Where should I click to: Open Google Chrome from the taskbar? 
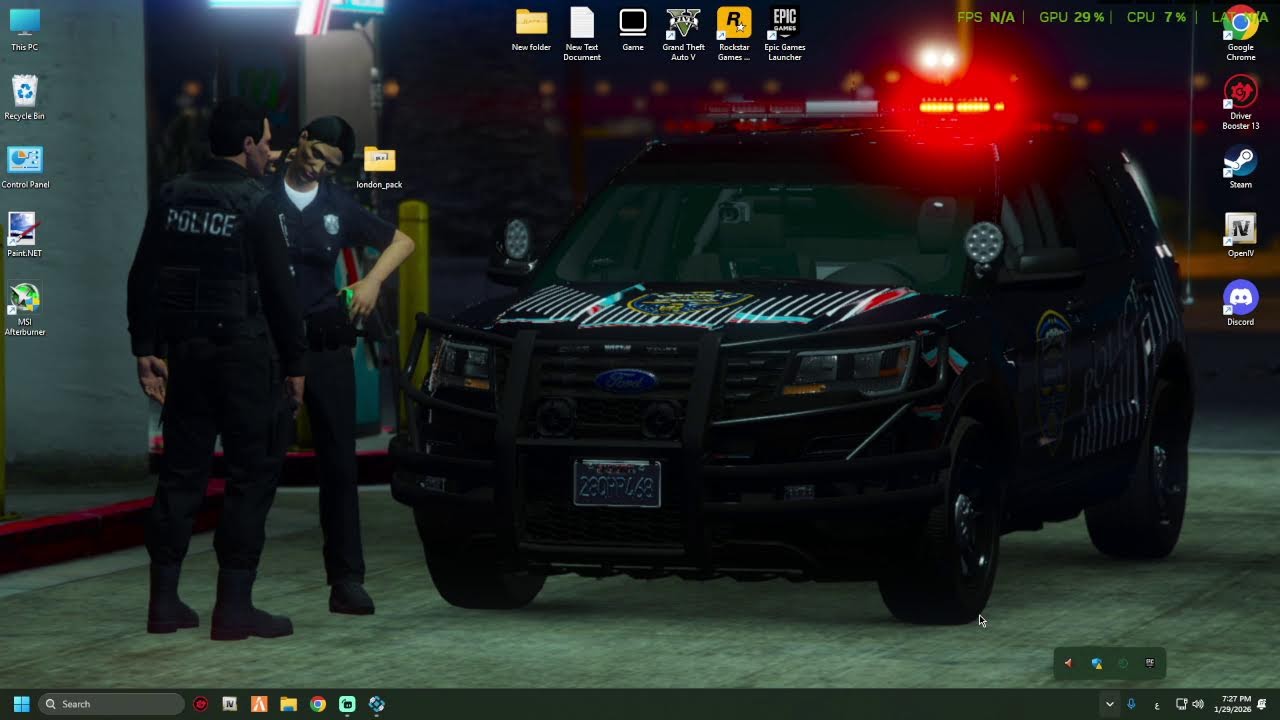pyautogui.click(x=318, y=704)
